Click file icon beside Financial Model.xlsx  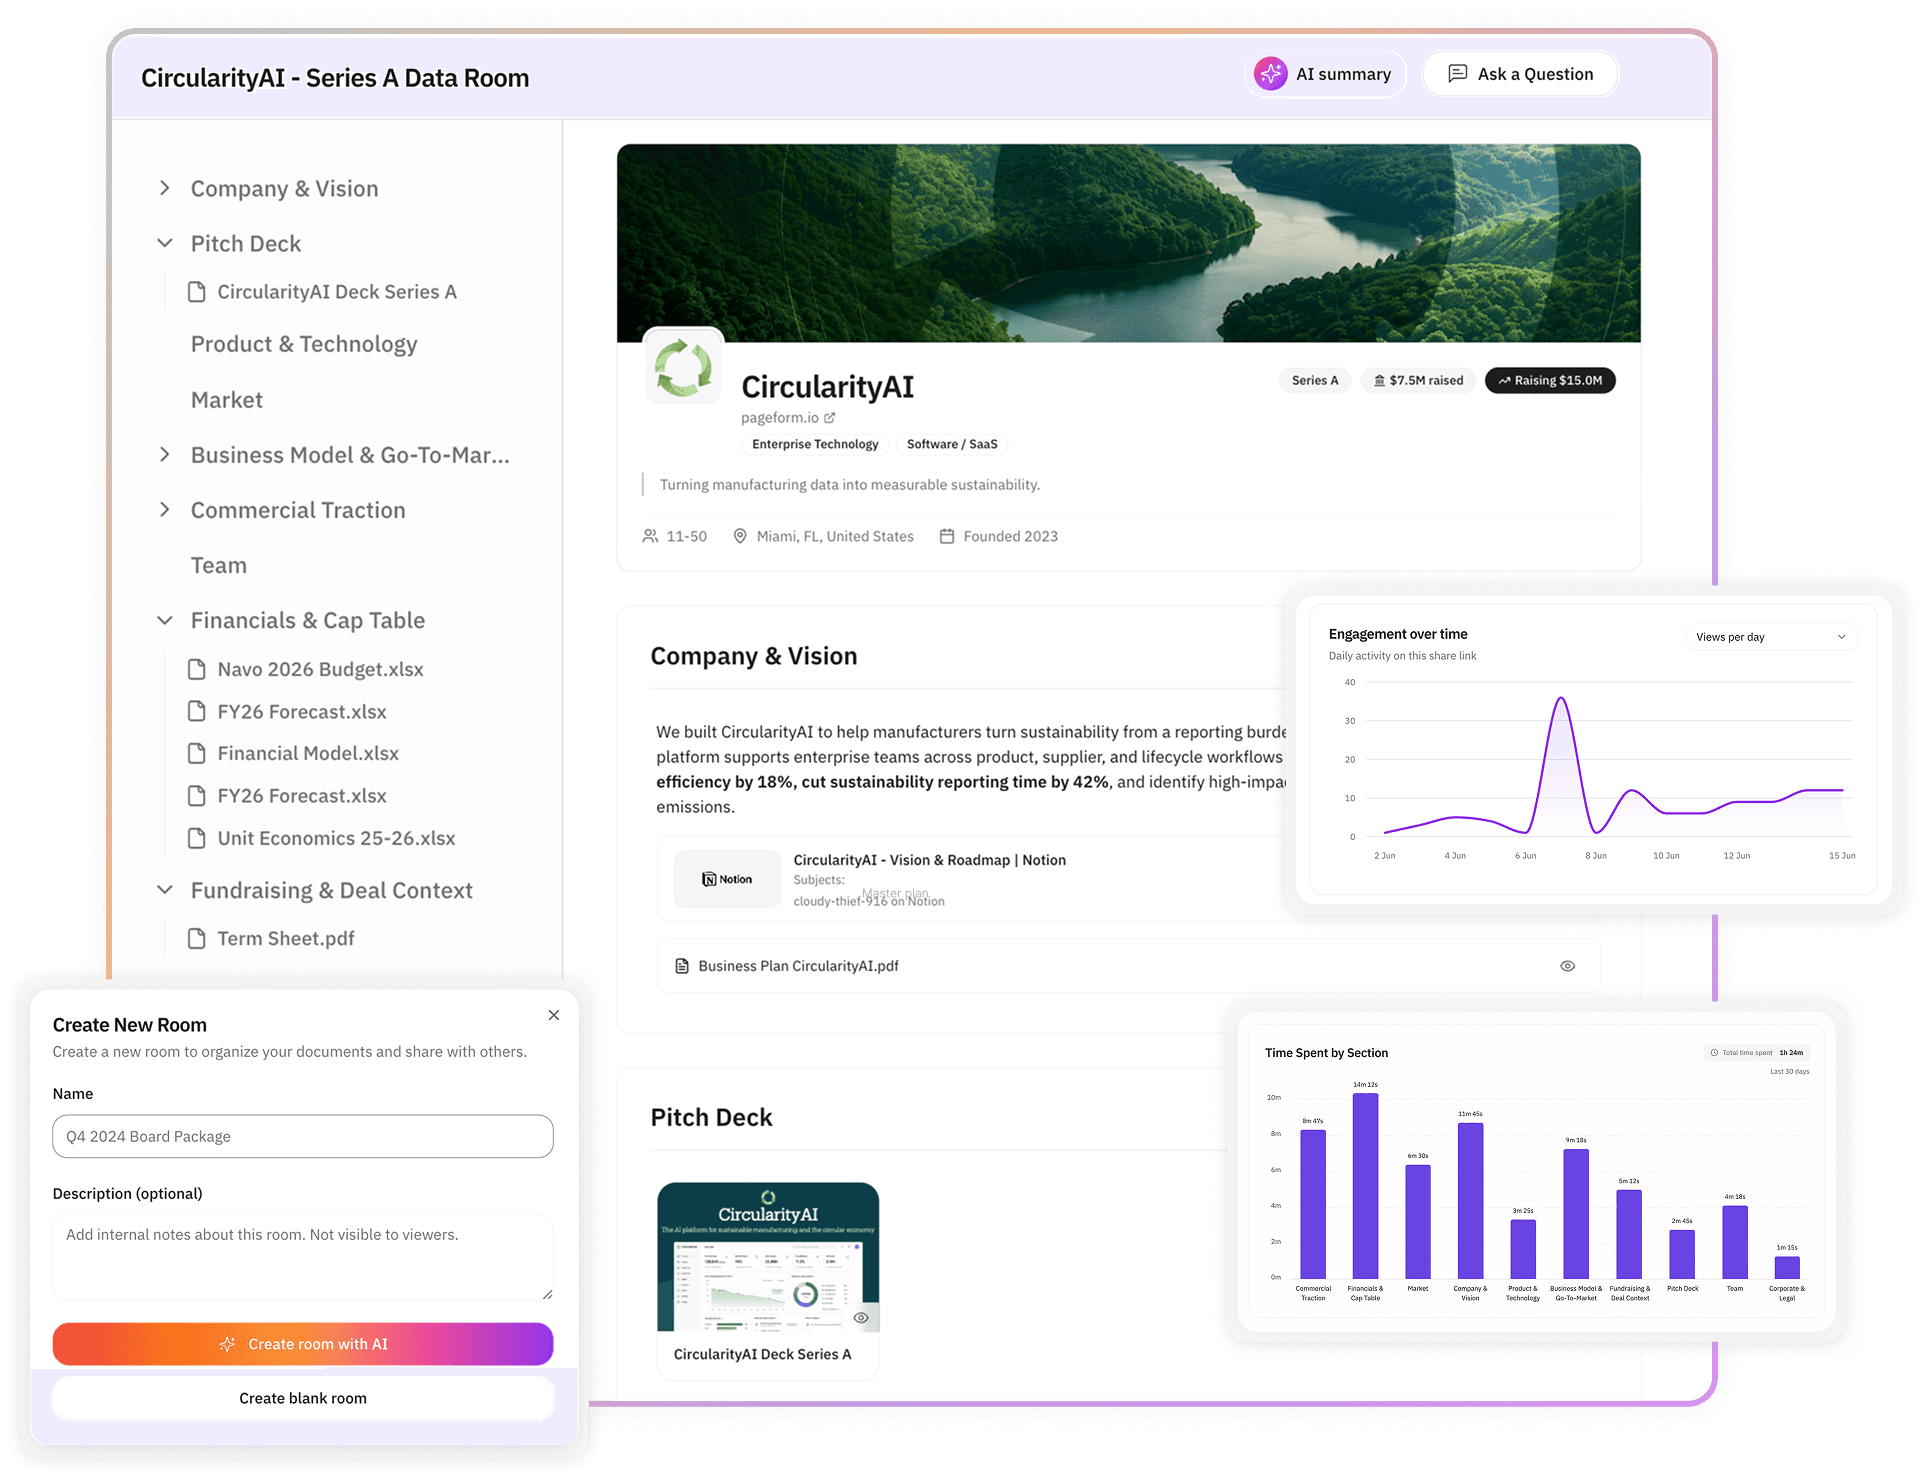tap(197, 753)
